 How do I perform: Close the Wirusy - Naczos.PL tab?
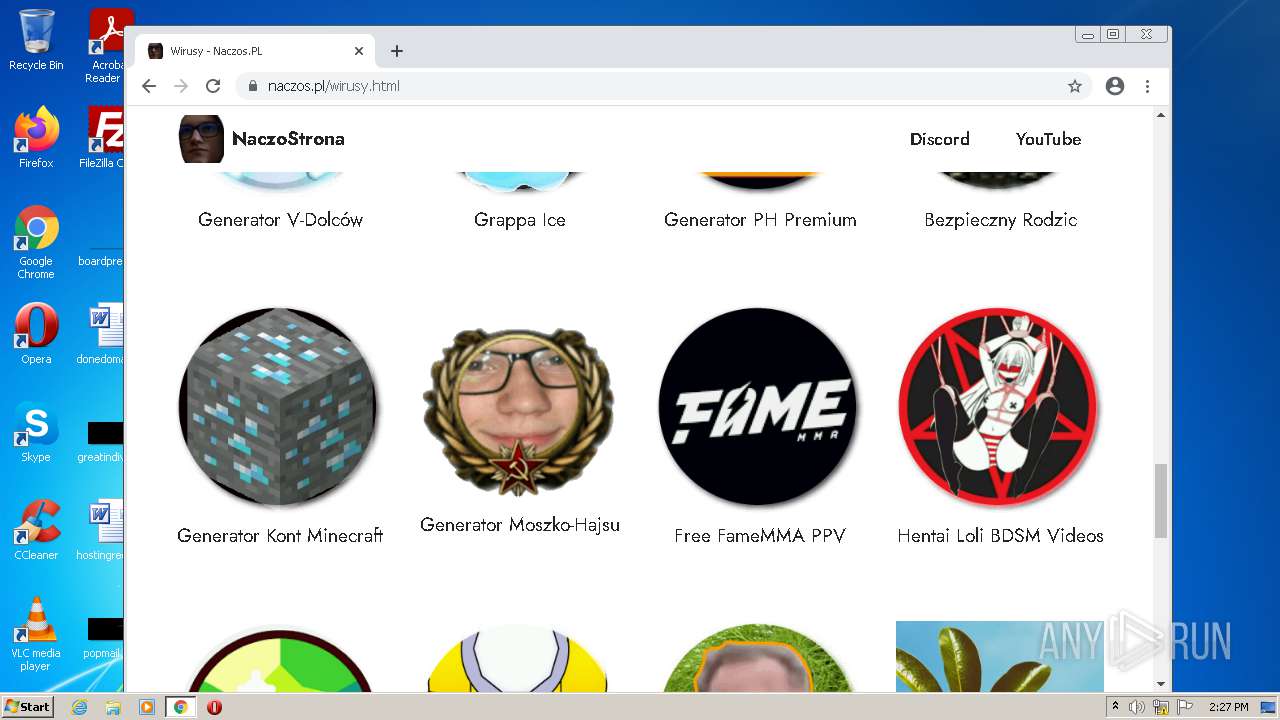click(x=359, y=51)
